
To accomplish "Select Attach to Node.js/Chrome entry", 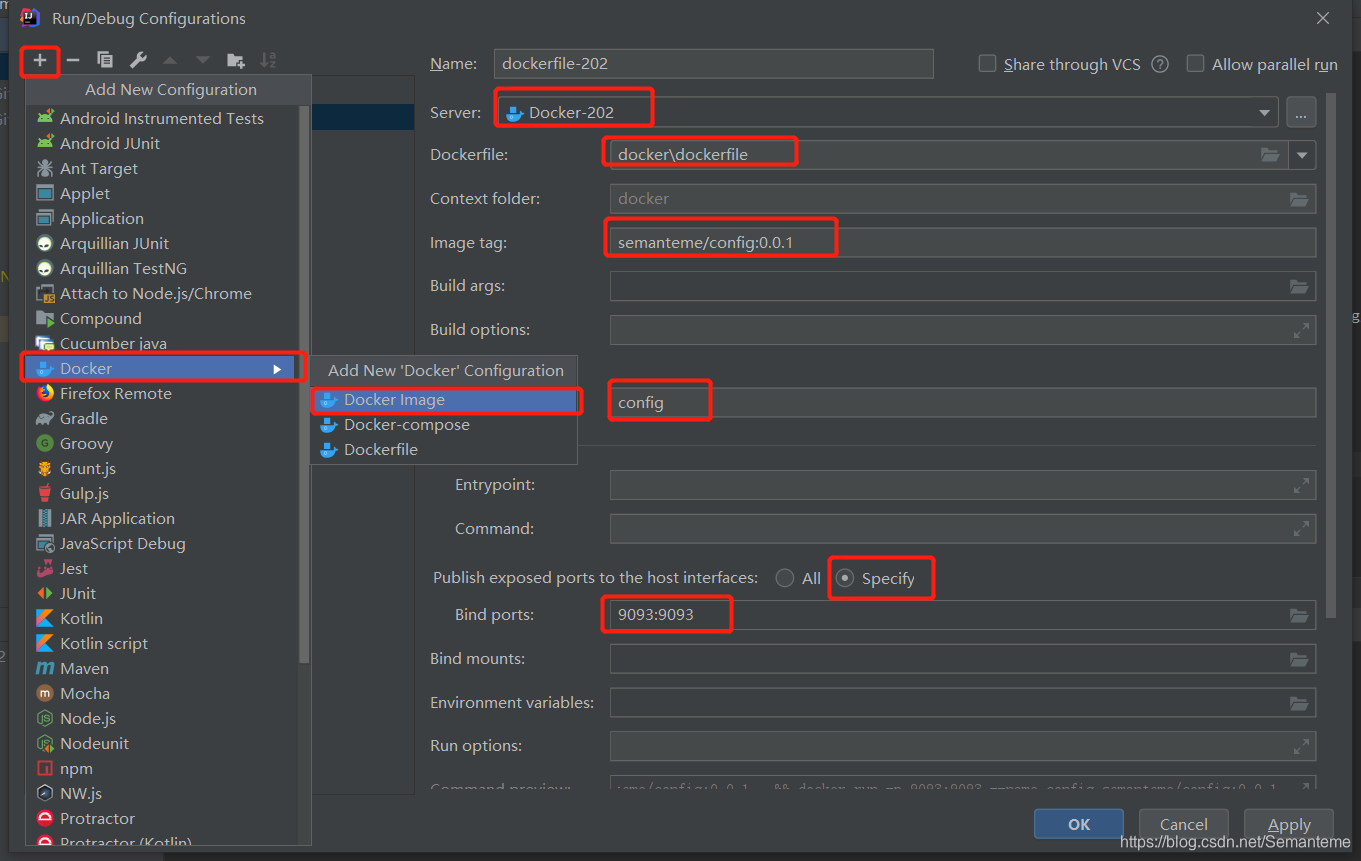I will (x=162, y=293).
